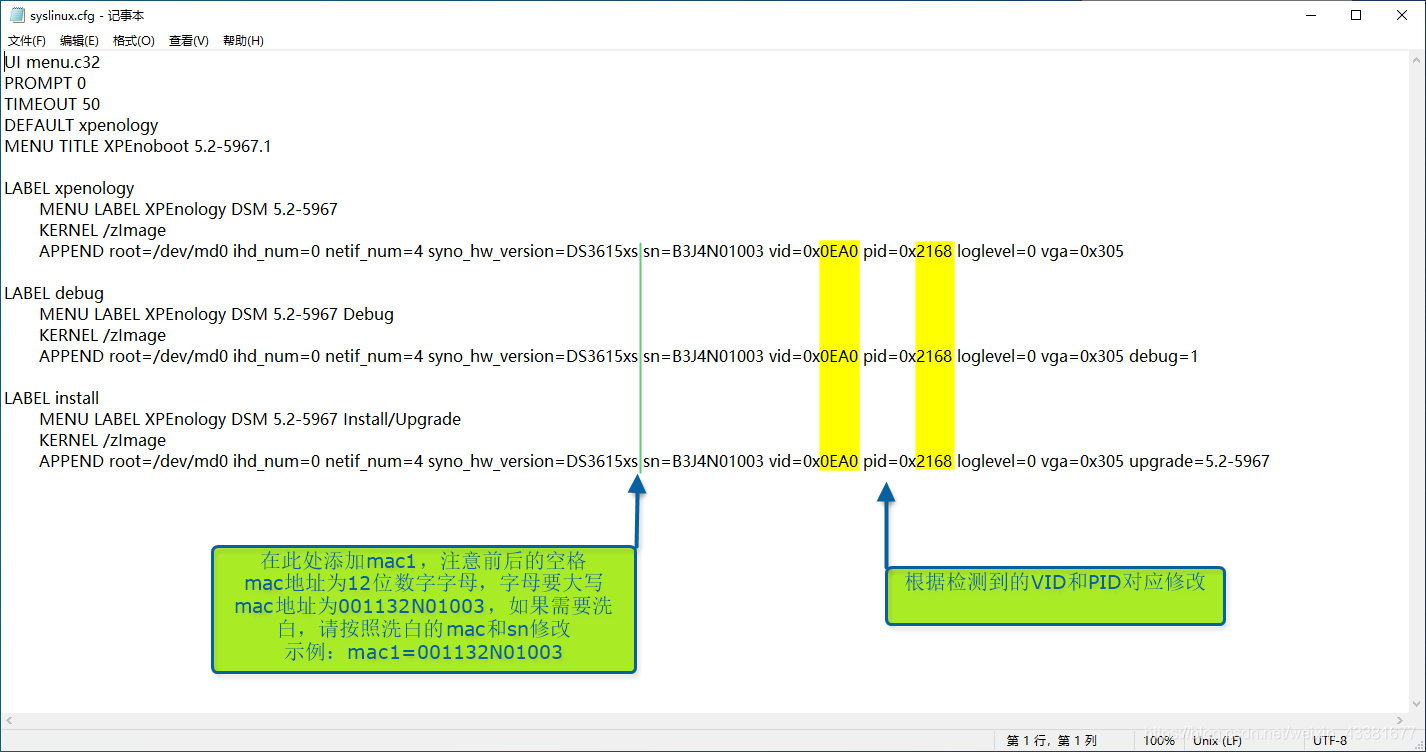Click the horizontal scrollbar left arrow
This screenshot has width=1426, height=752.
(x=9, y=721)
